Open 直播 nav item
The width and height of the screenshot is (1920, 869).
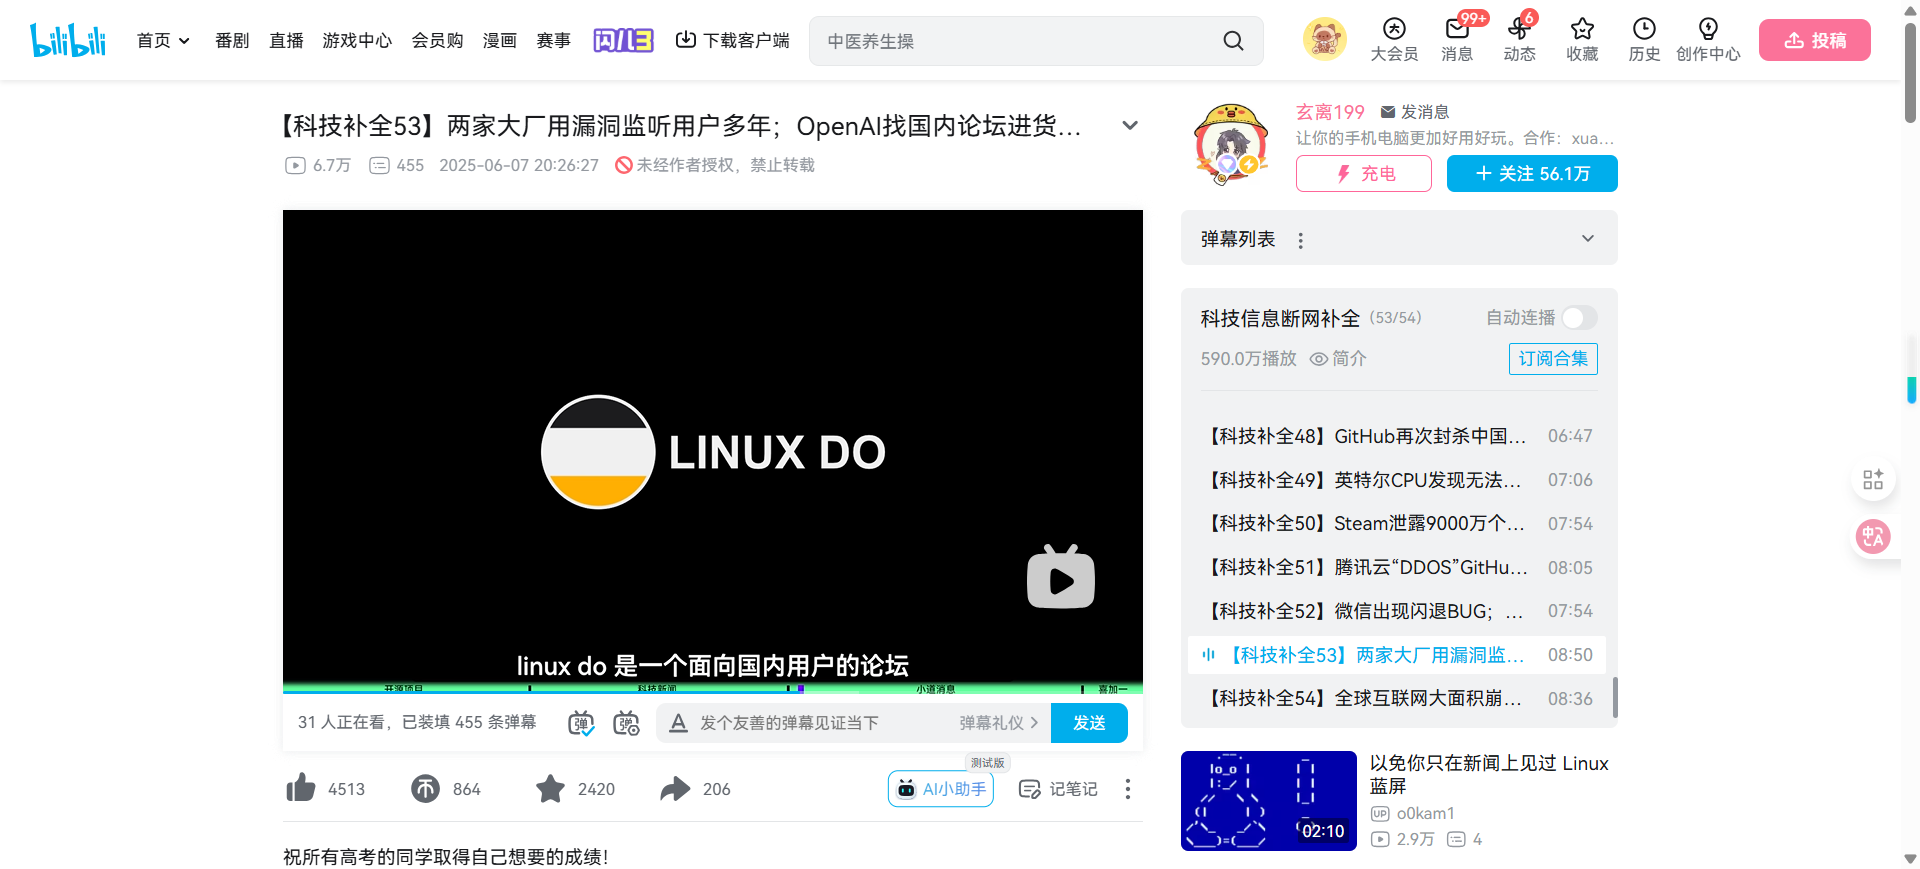point(286,40)
